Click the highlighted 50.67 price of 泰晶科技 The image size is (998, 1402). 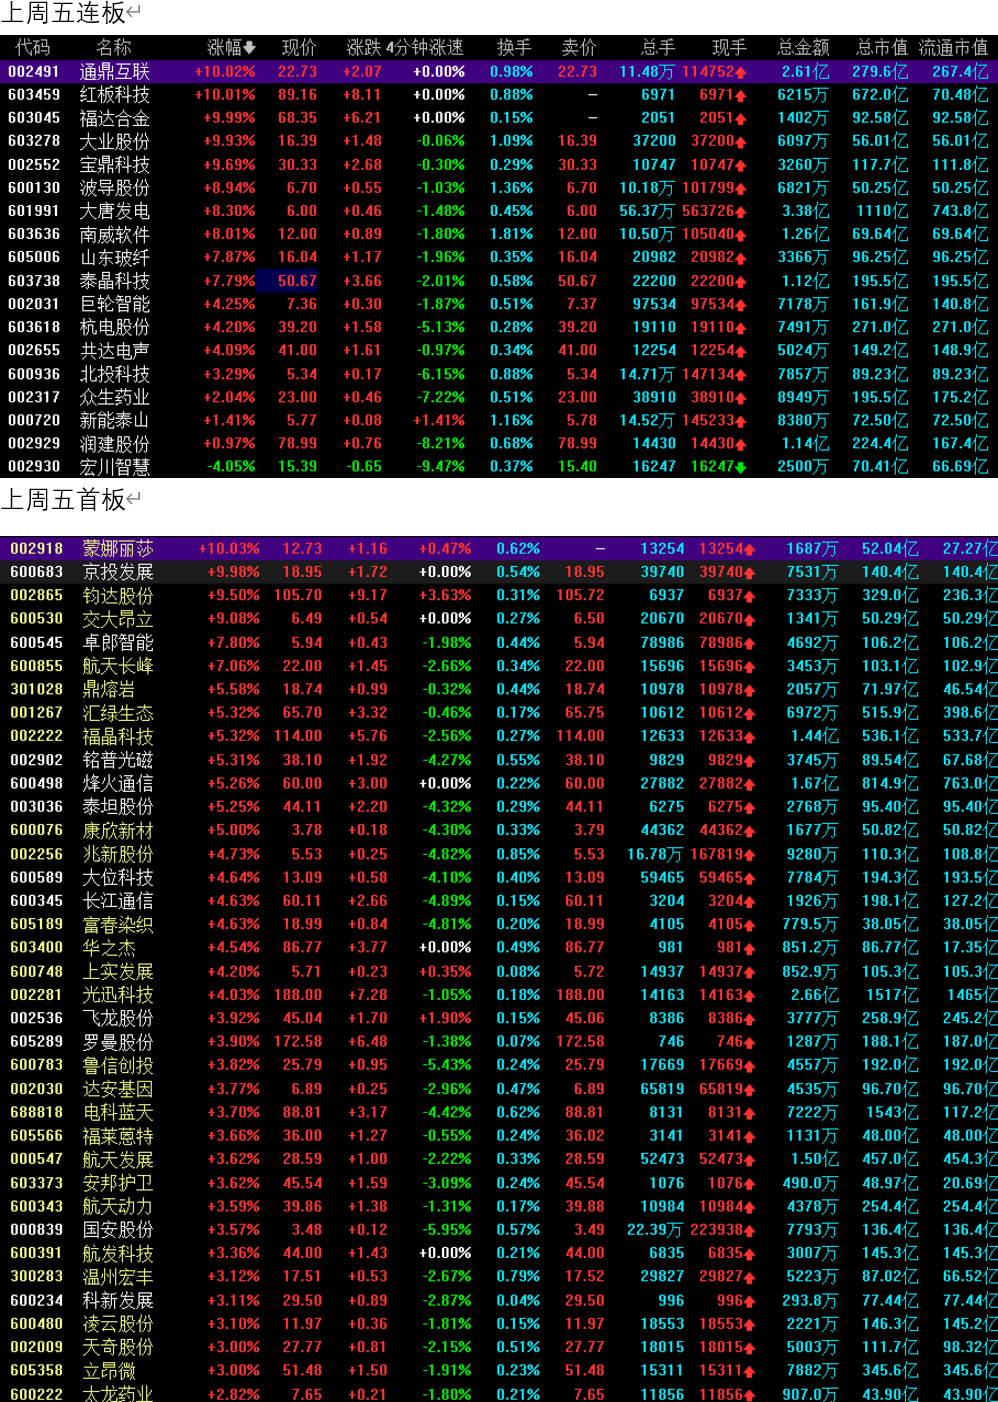296,281
